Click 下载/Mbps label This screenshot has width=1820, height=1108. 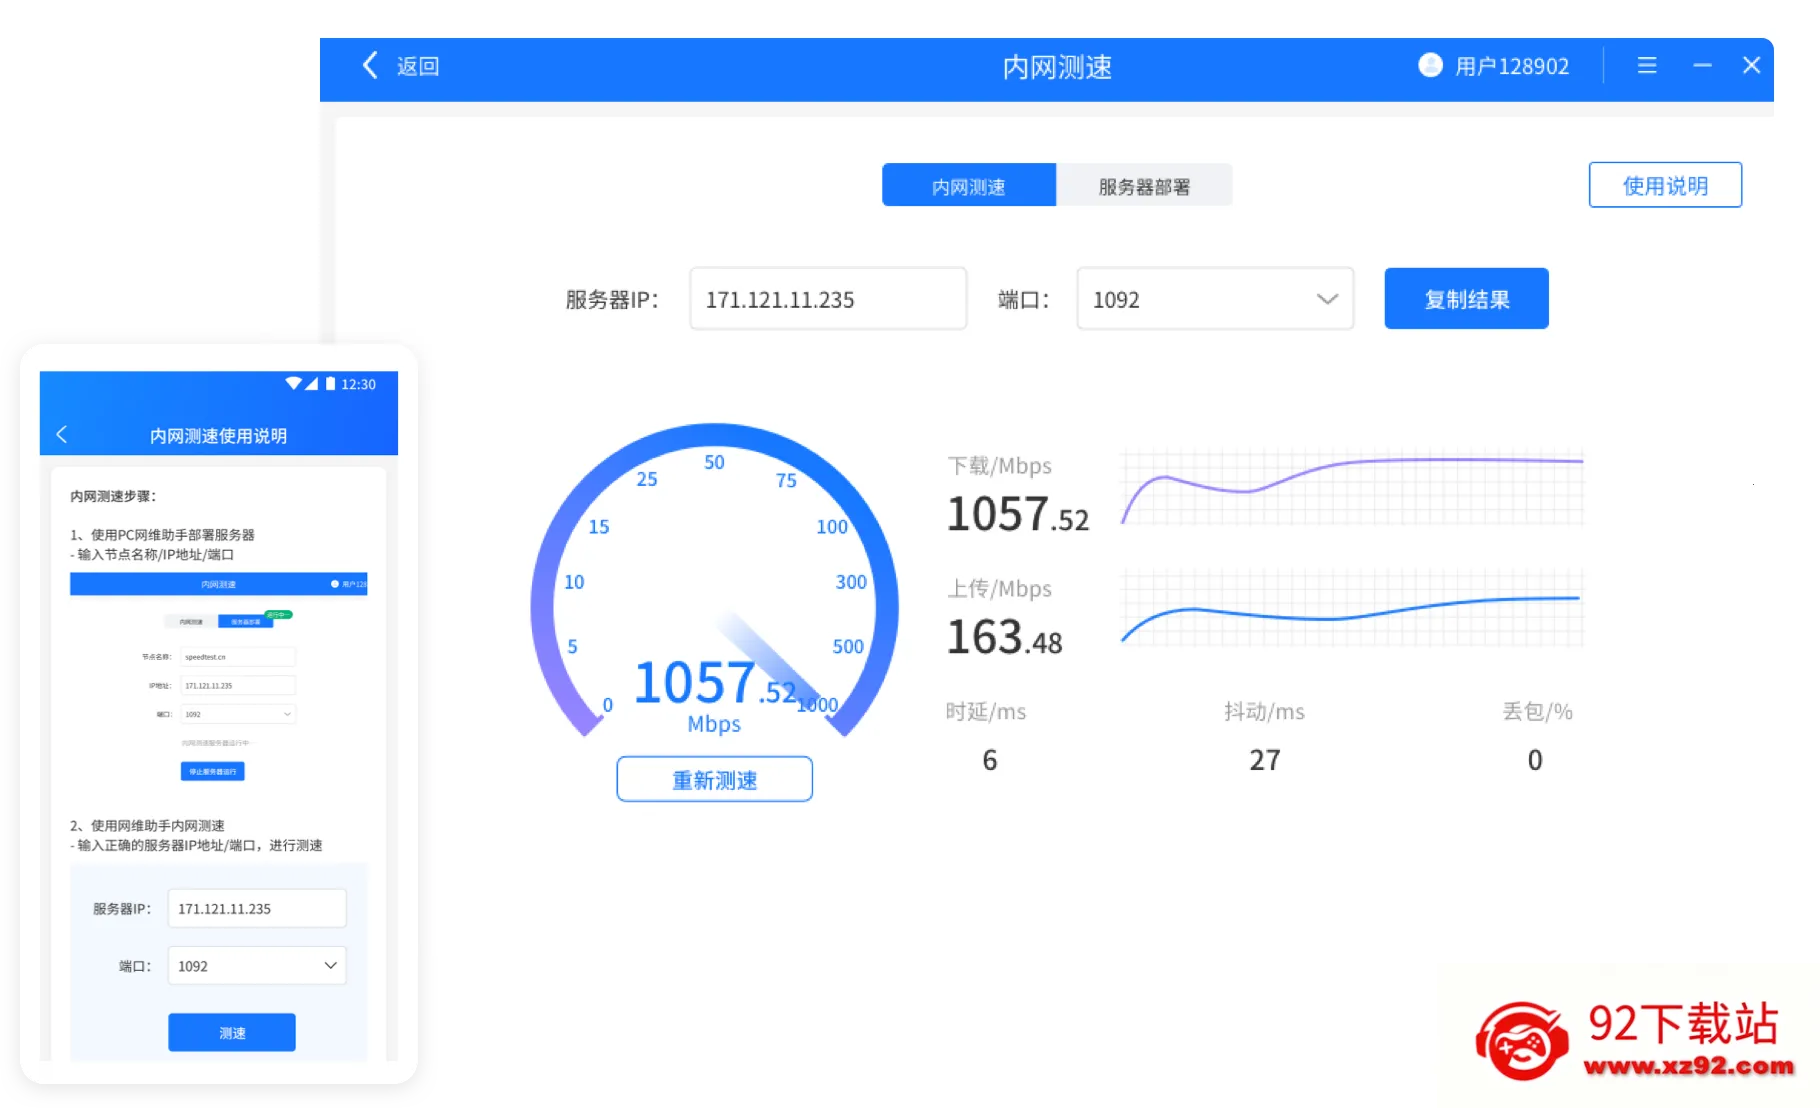(x=999, y=465)
